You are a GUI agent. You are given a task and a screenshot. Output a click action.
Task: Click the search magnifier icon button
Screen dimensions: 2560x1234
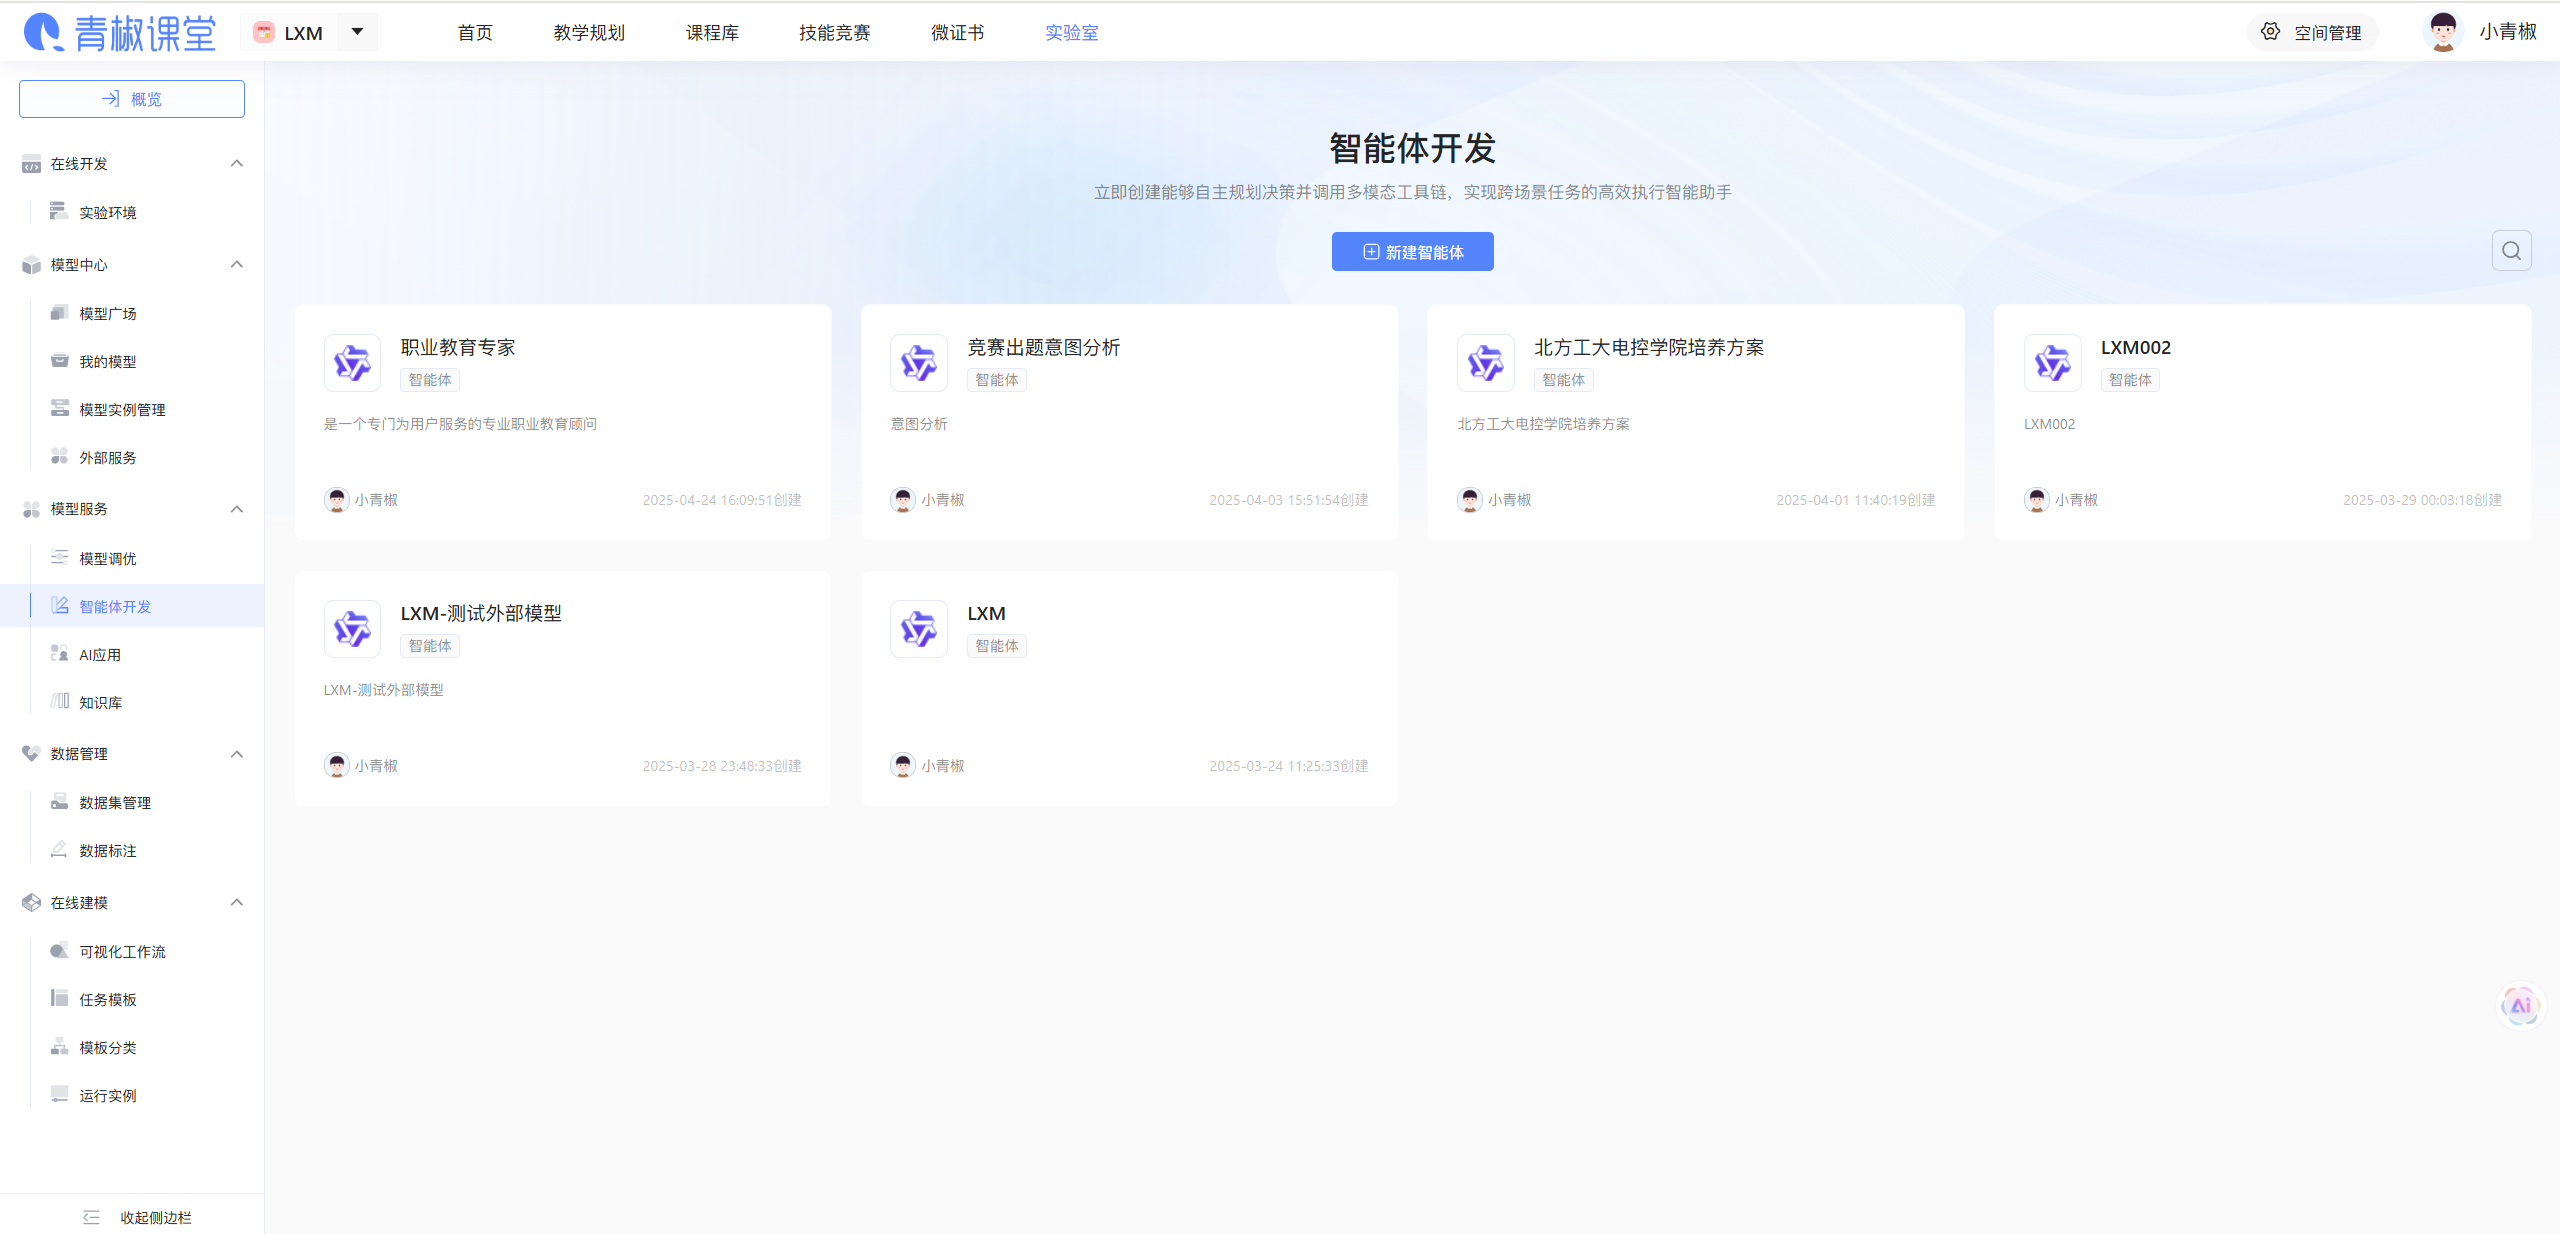(2511, 251)
